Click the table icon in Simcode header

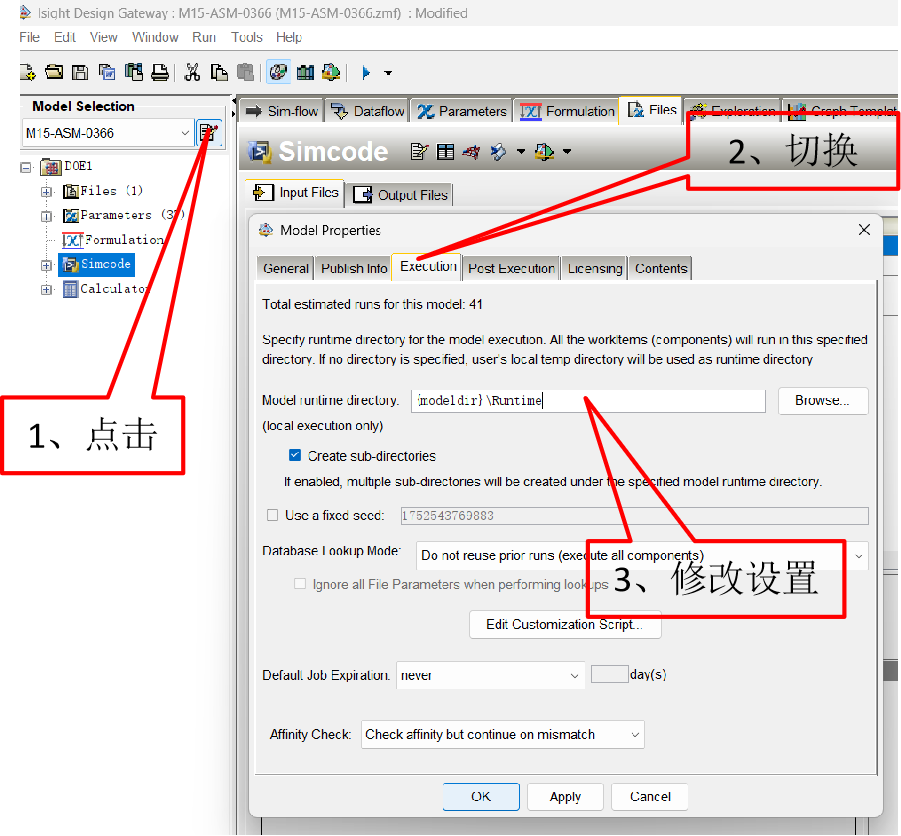coord(446,152)
